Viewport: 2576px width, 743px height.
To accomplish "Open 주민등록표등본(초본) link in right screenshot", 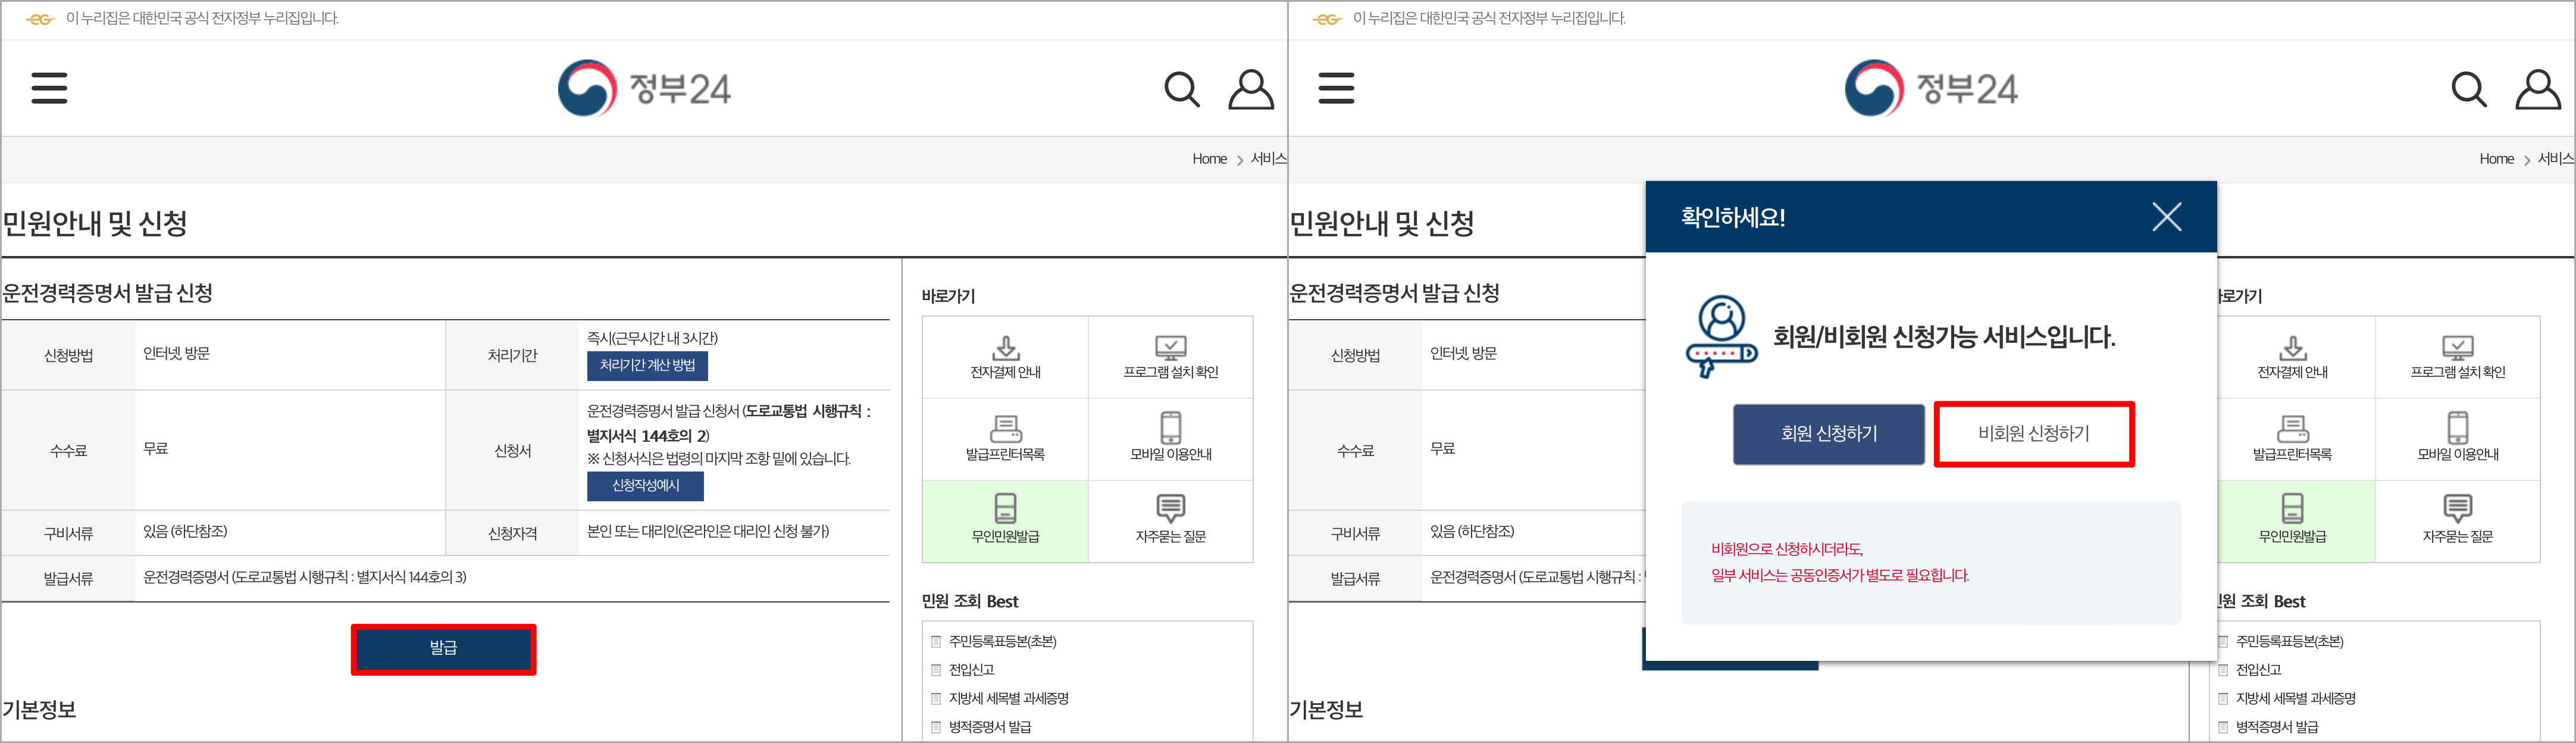I will pos(2289,642).
